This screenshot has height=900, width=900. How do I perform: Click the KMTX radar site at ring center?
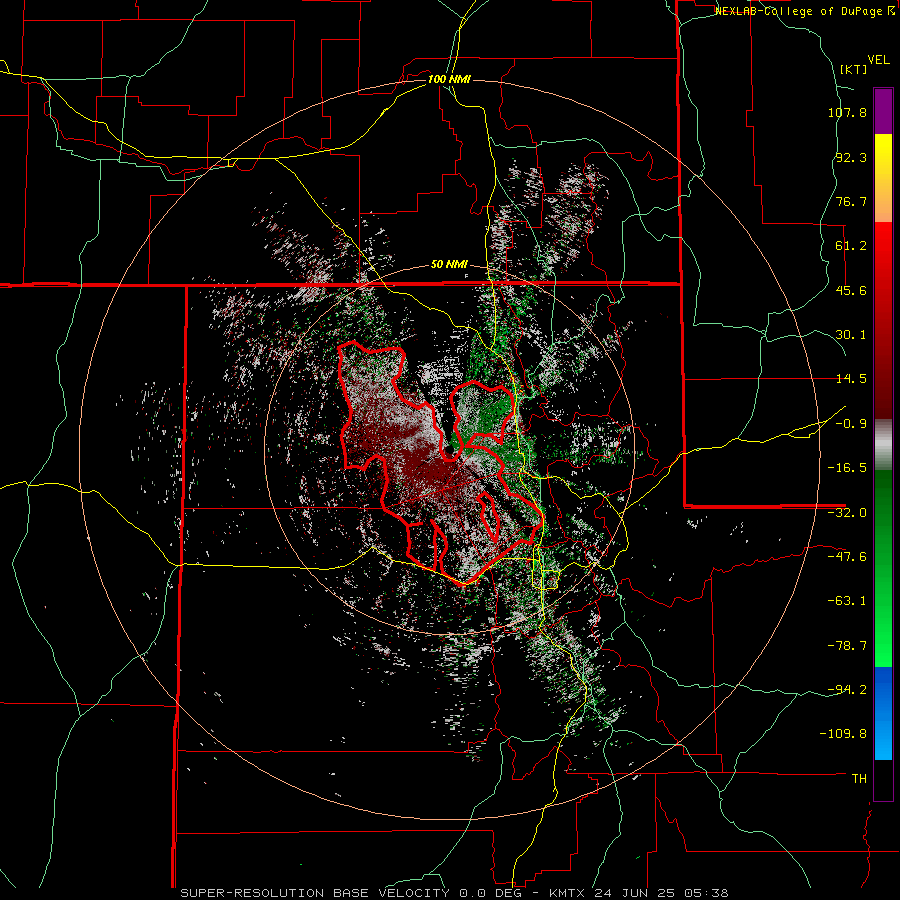pyautogui.click(x=450, y=451)
